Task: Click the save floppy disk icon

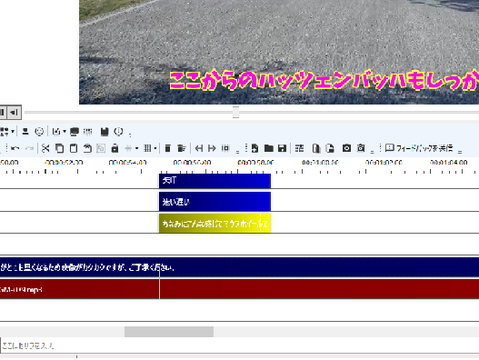Action: click(282, 148)
